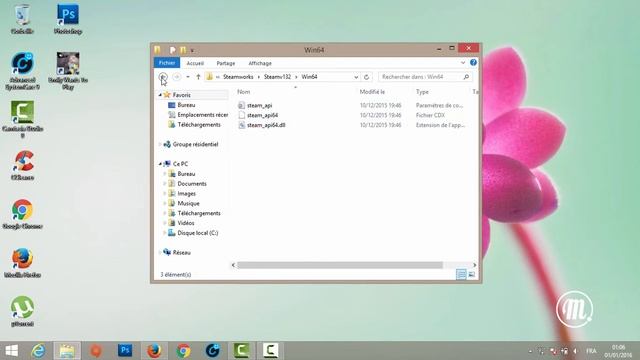Sort files by Modifié le column
Image resolution: width=640 pixels, height=360 pixels.
coord(372,92)
